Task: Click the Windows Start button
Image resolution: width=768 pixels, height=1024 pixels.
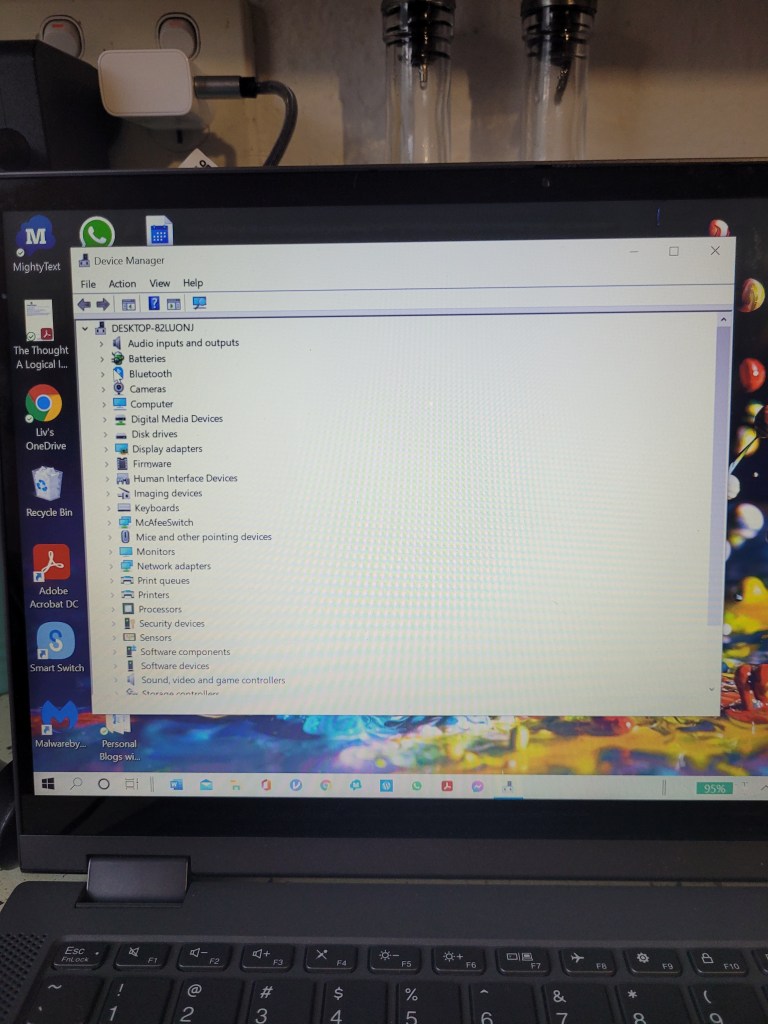Action: pyautogui.click(x=46, y=784)
